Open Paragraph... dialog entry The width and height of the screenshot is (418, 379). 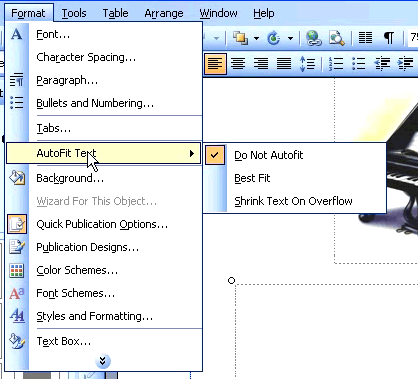pos(104,80)
